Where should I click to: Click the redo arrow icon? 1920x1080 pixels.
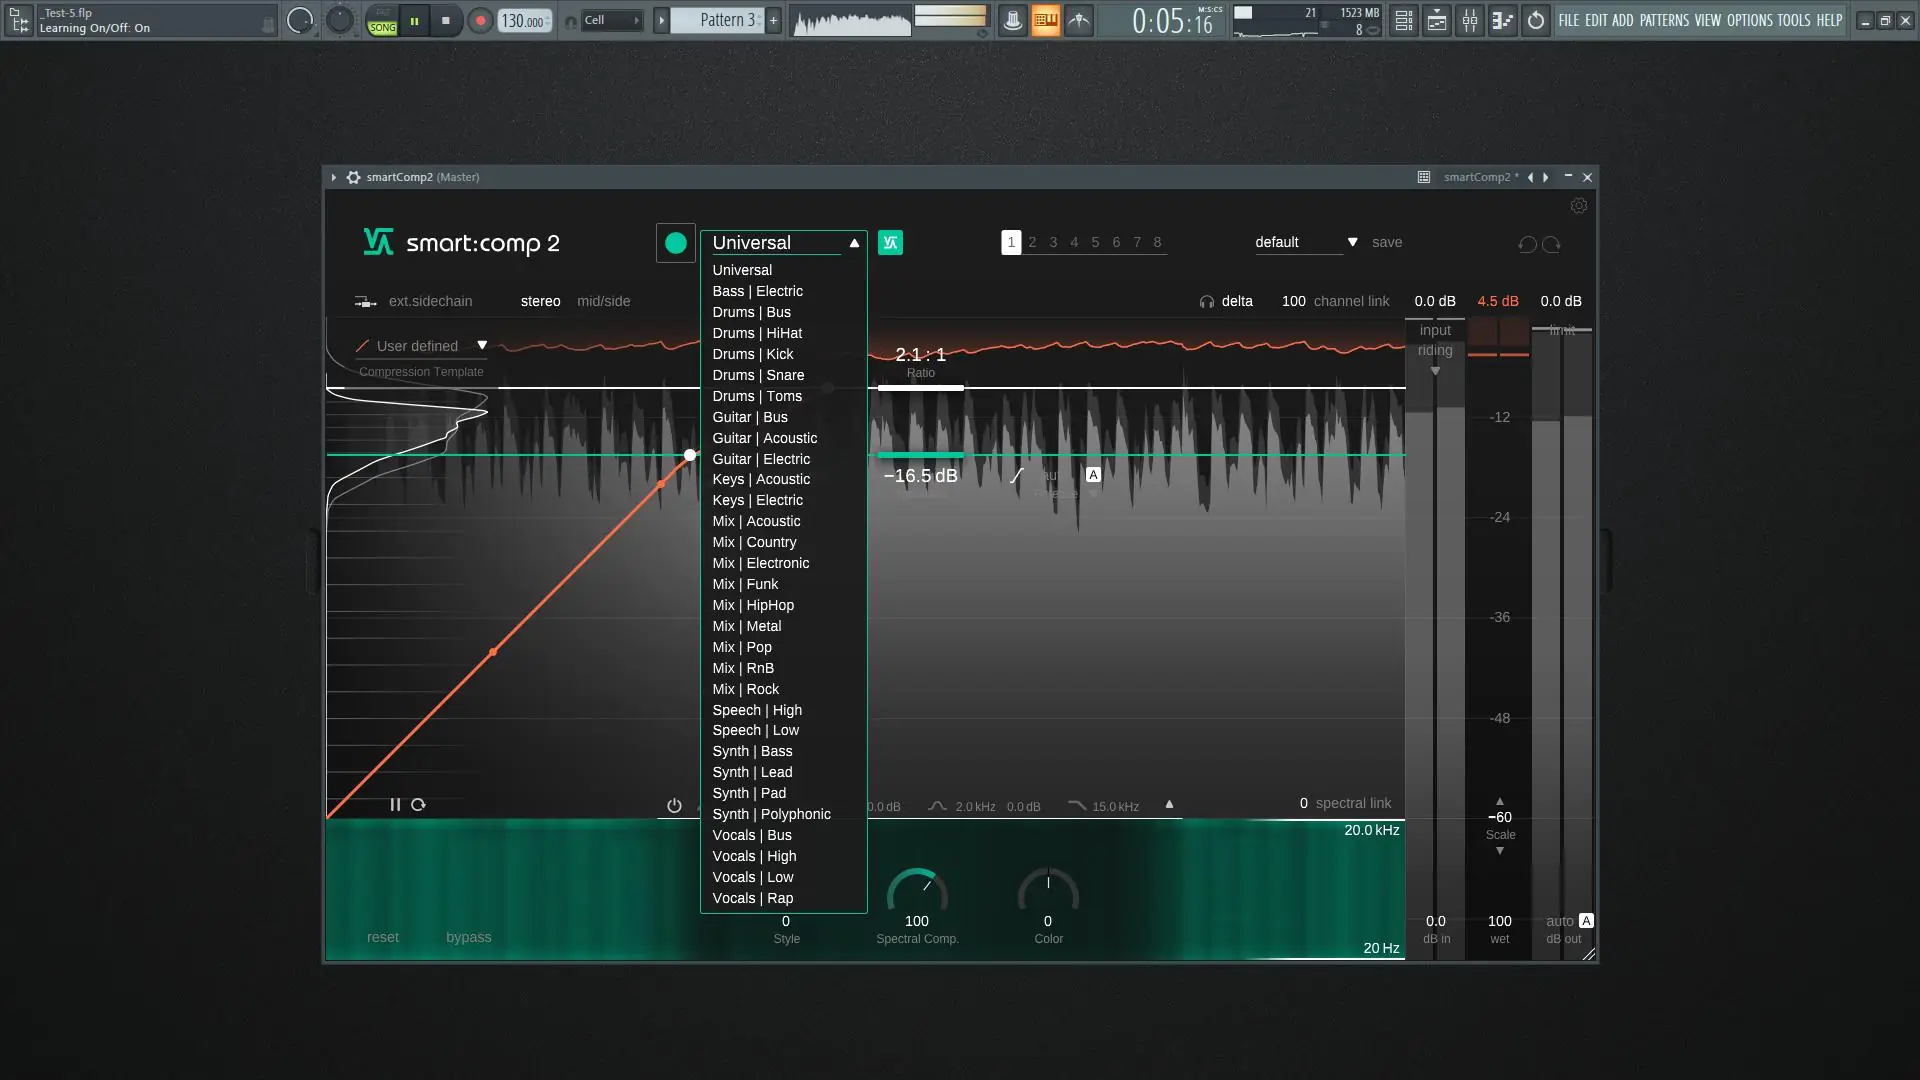[1551, 244]
